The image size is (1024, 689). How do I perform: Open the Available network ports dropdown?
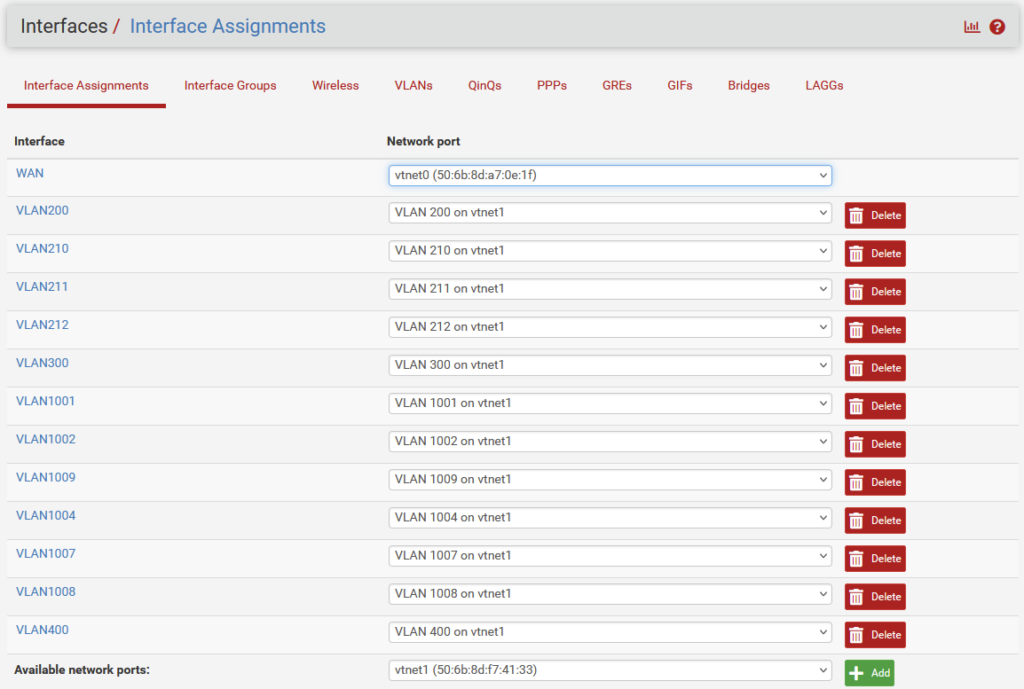click(610, 670)
